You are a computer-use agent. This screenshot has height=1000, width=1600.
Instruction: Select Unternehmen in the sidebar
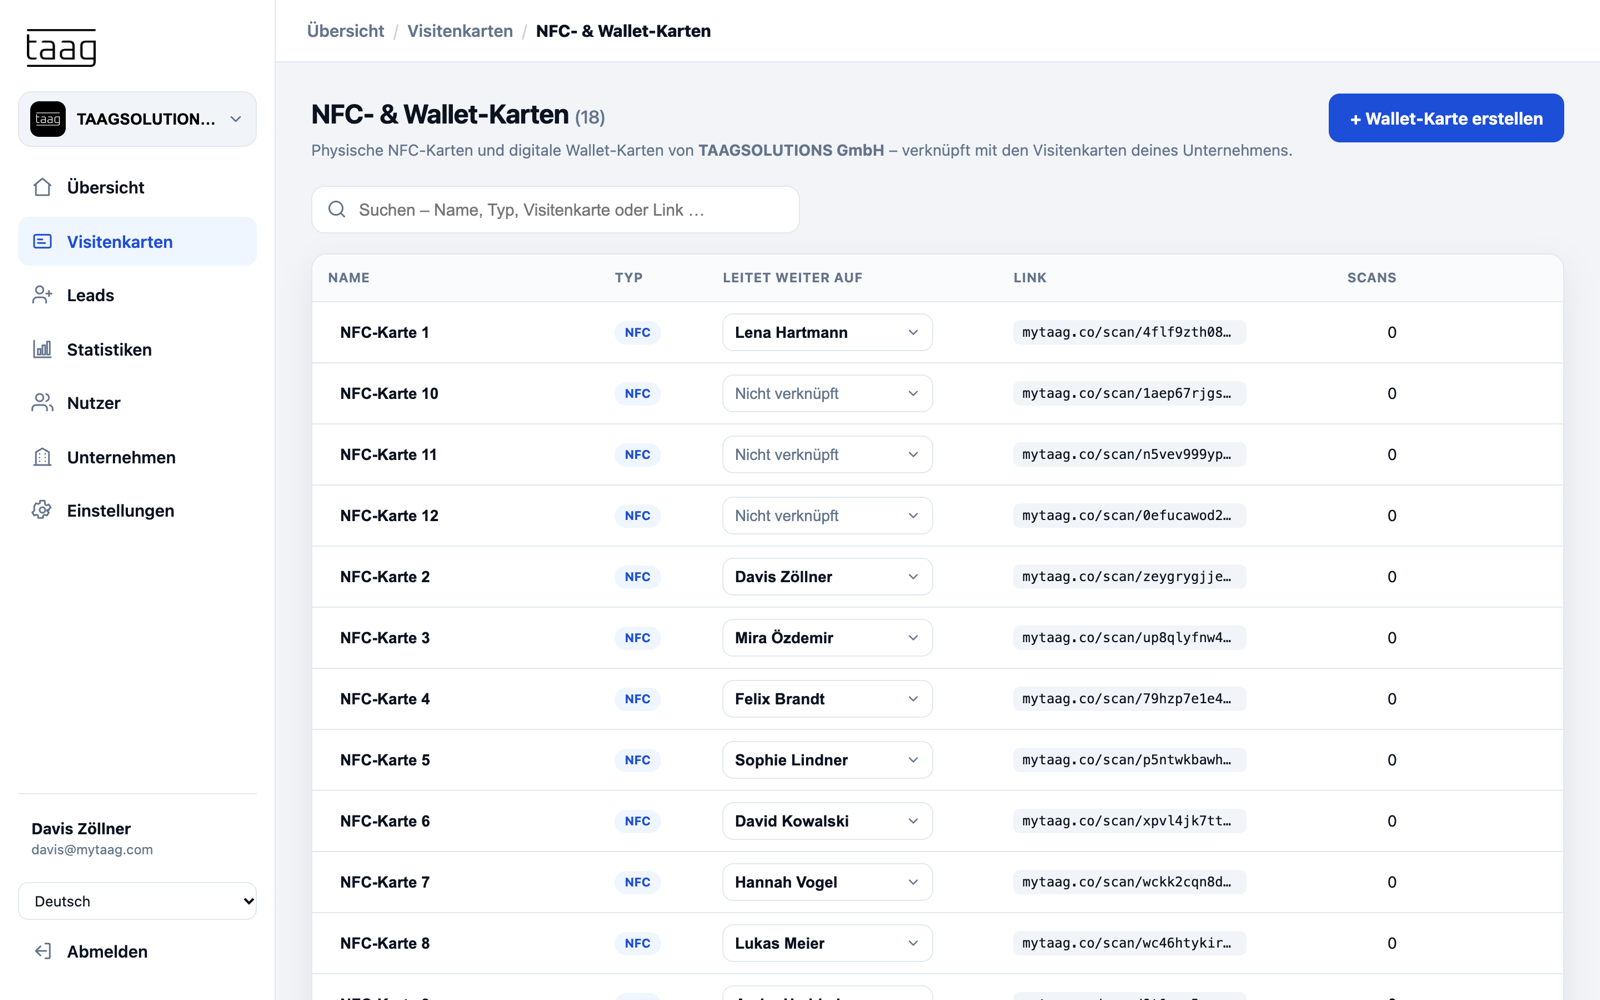click(x=137, y=457)
